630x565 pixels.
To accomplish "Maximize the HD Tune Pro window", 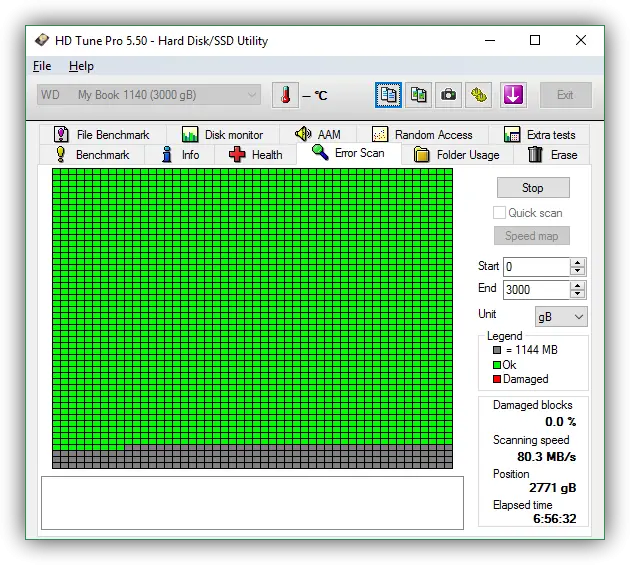I will pyautogui.click(x=535, y=40).
